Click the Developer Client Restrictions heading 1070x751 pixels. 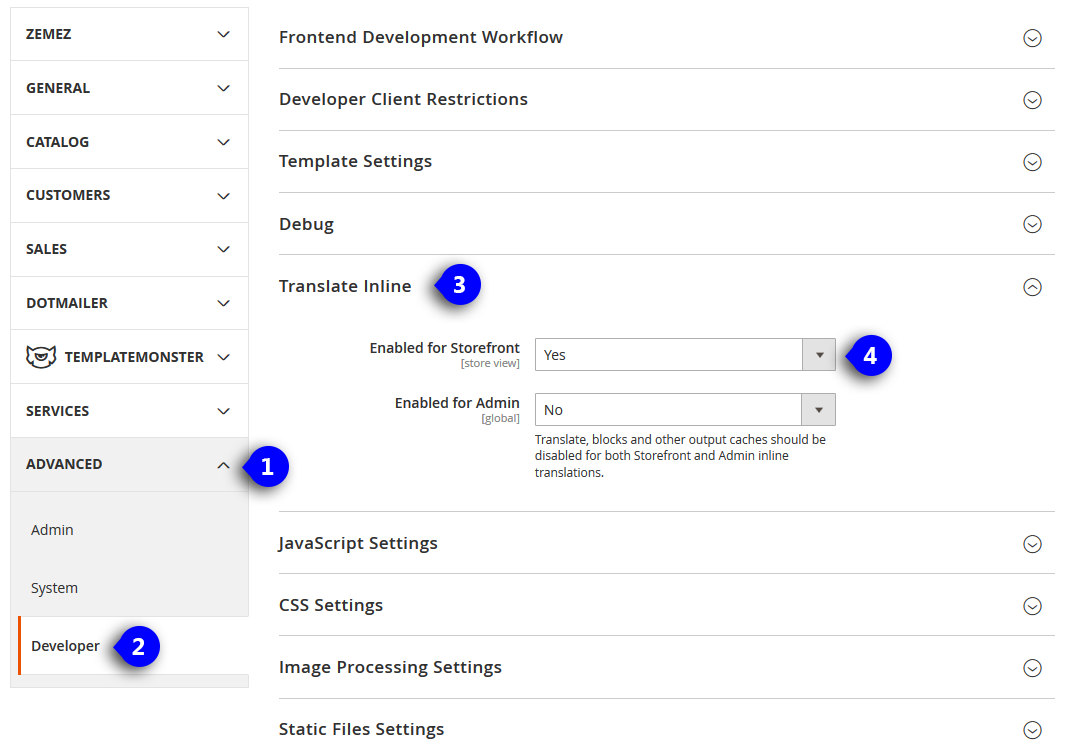pos(403,100)
